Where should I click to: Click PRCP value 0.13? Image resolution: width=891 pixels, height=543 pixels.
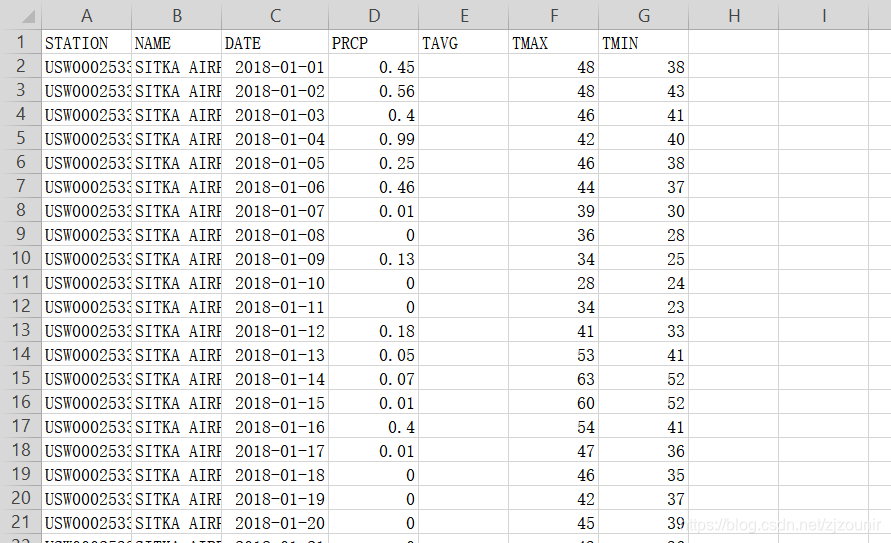point(373,259)
